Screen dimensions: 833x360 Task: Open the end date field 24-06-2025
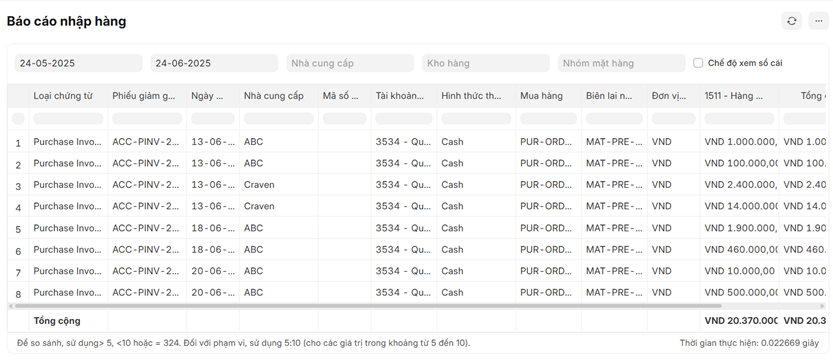214,63
